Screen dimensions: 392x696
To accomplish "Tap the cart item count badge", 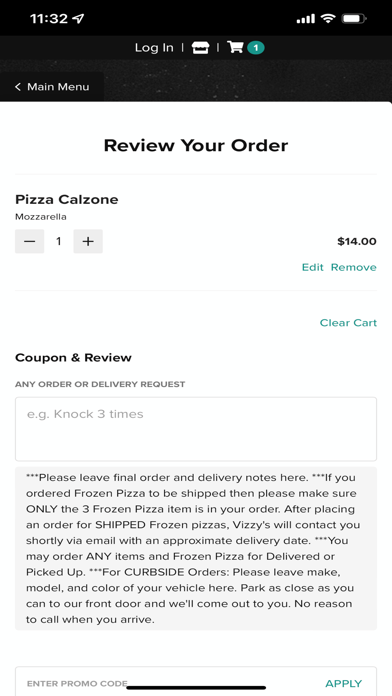I will click(256, 47).
